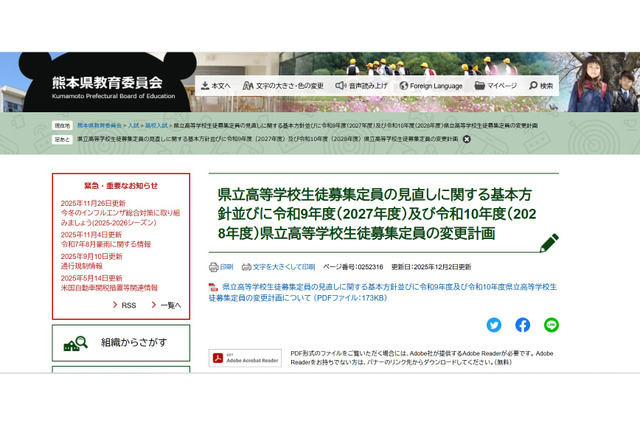Open 令和7年8月豪雨に関する情報 notice
This screenshot has height=426, width=640.
(106, 244)
